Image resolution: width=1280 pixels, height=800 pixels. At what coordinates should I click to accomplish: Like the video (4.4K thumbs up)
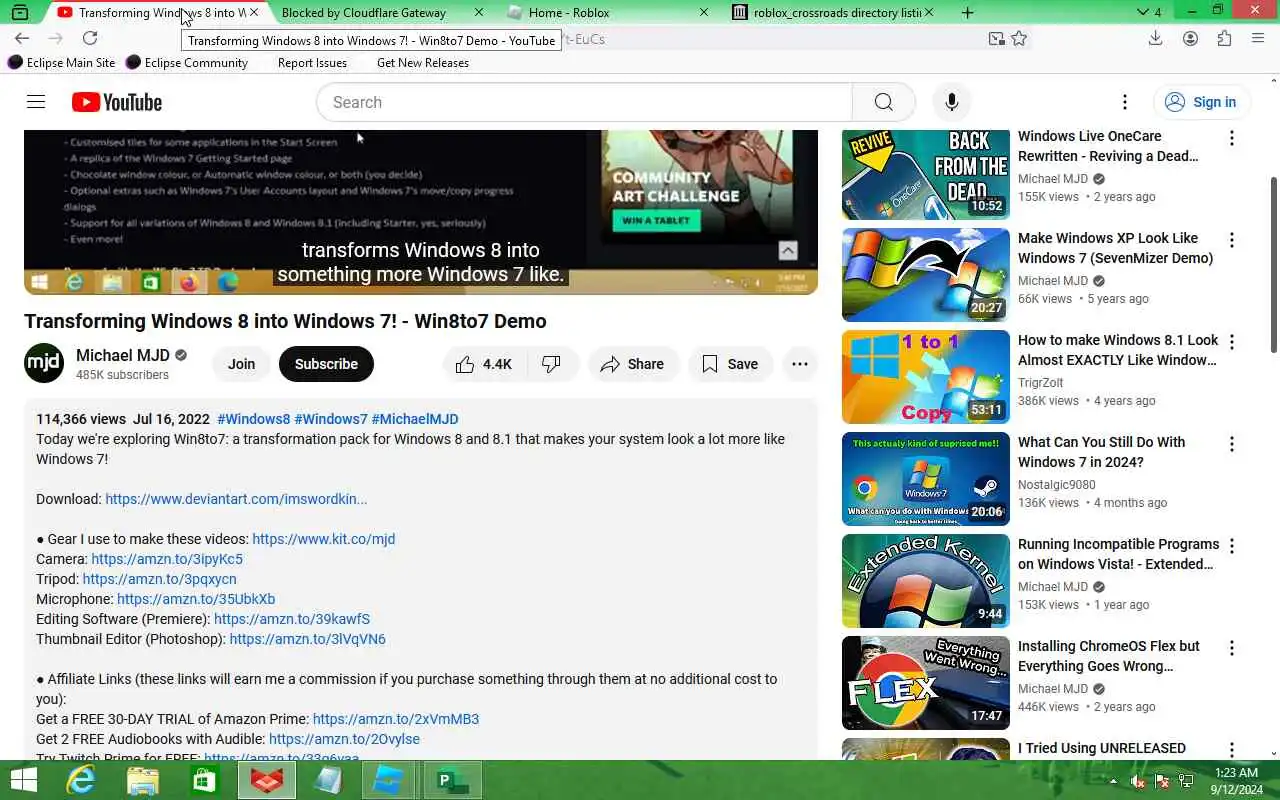tap(483, 364)
